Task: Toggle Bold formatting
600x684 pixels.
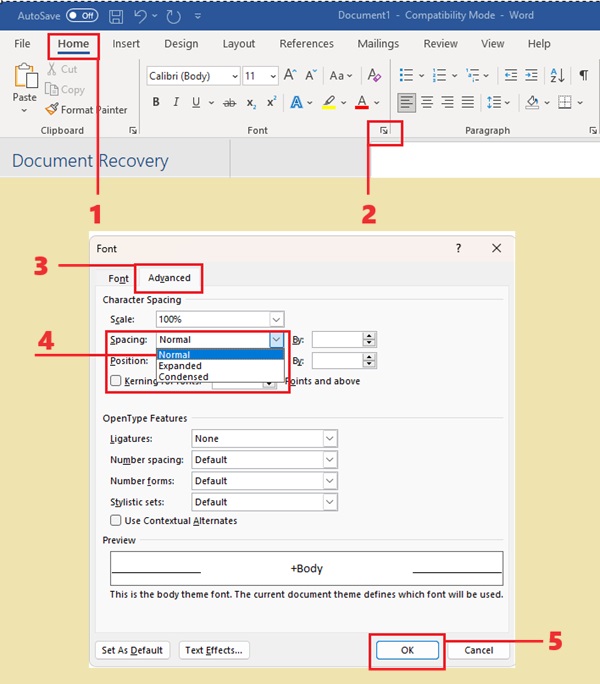Action: tap(156, 102)
